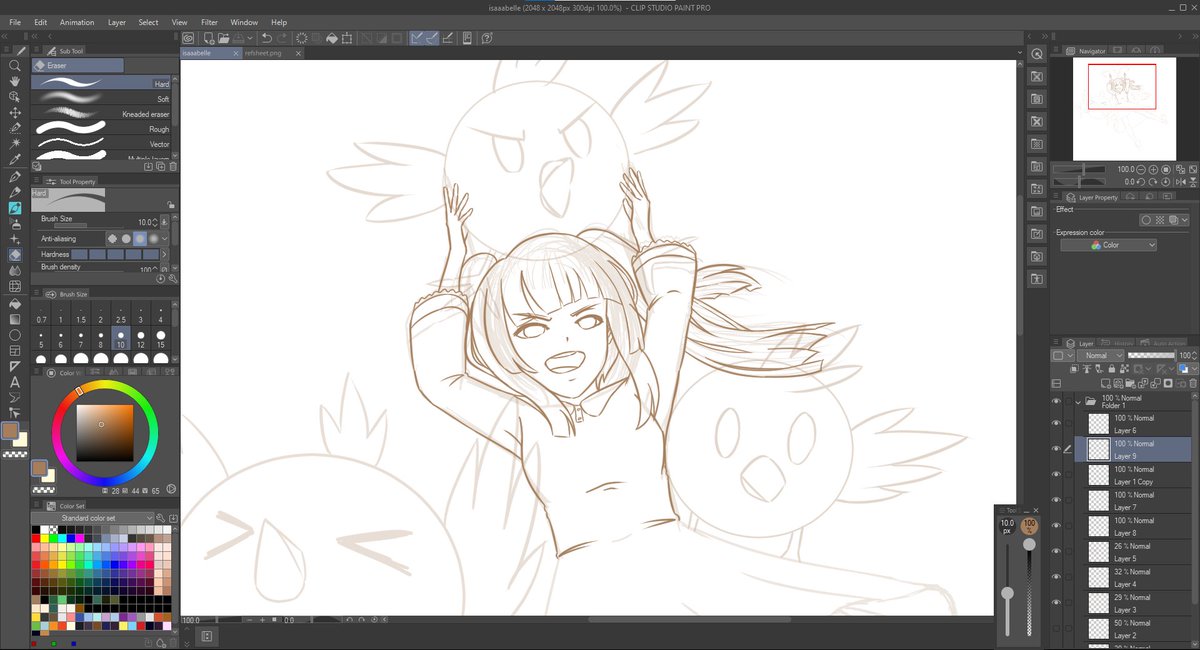Image resolution: width=1200 pixels, height=650 pixels.
Task: Close the refsheet.png tab
Action: [298, 53]
